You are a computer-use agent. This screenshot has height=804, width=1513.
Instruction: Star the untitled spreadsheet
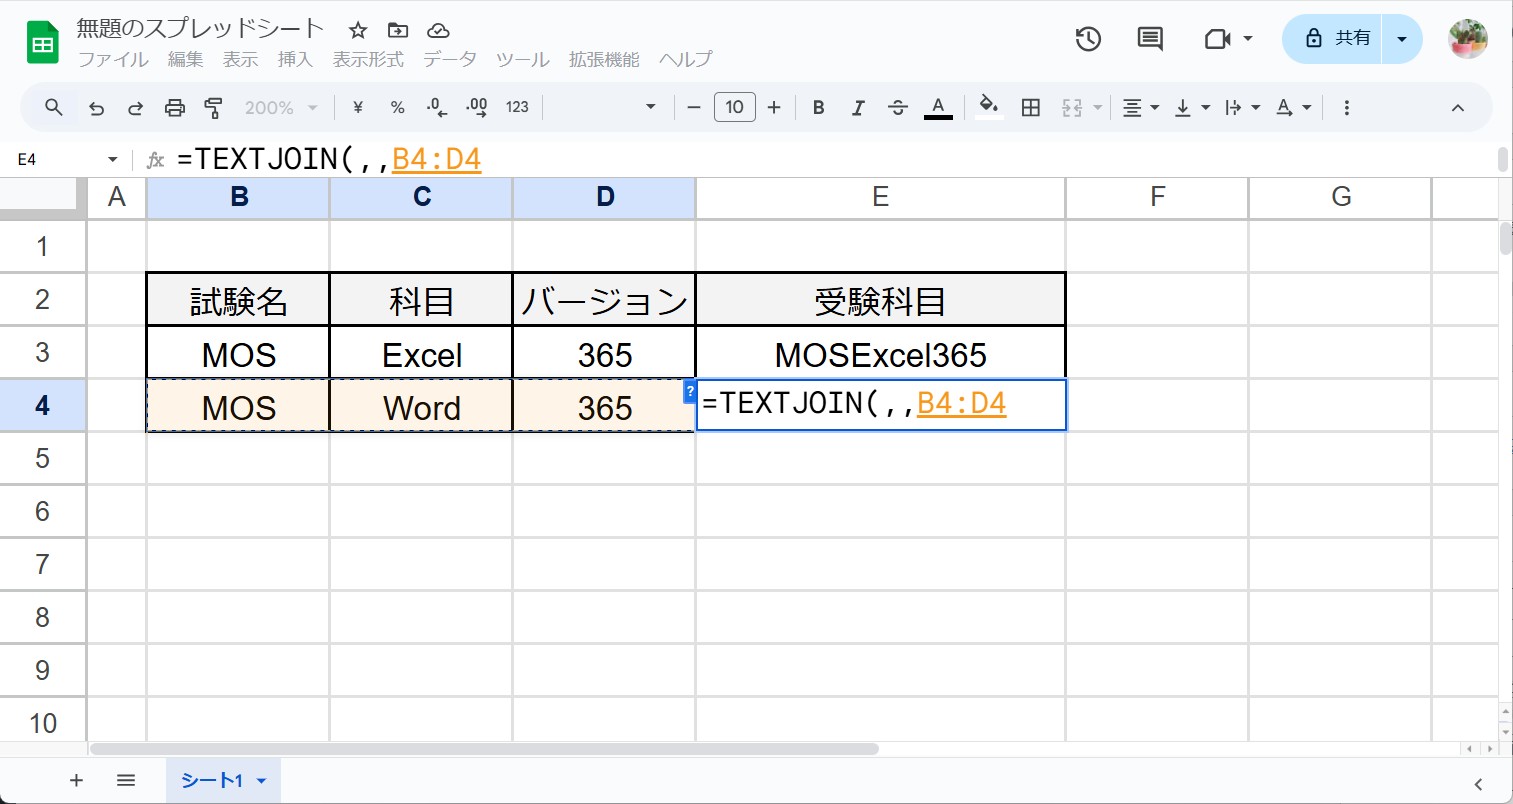pos(358,30)
